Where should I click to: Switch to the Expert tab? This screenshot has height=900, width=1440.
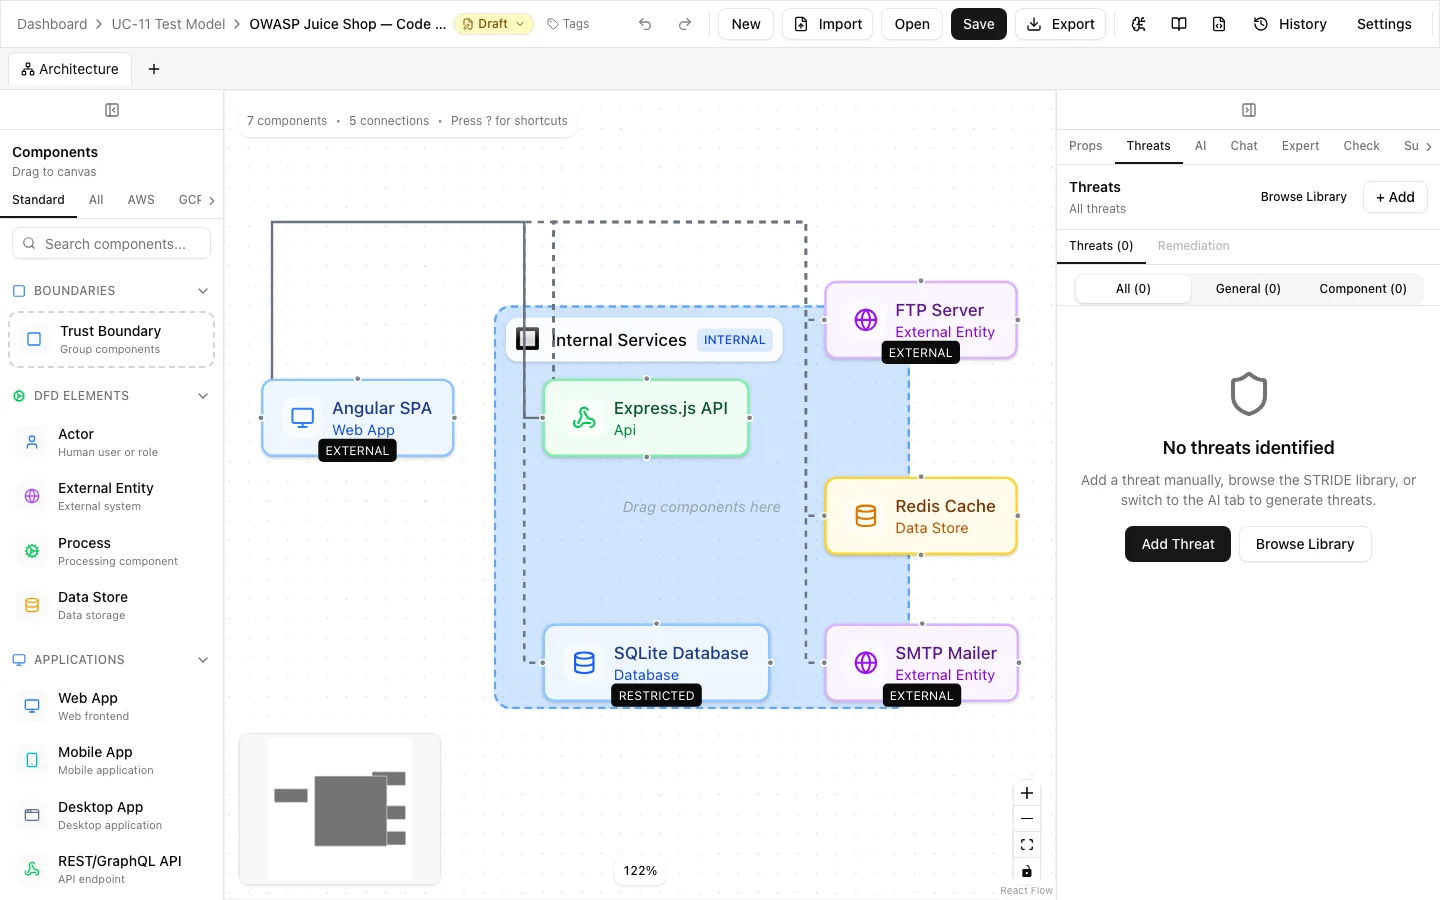point(1300,146)
